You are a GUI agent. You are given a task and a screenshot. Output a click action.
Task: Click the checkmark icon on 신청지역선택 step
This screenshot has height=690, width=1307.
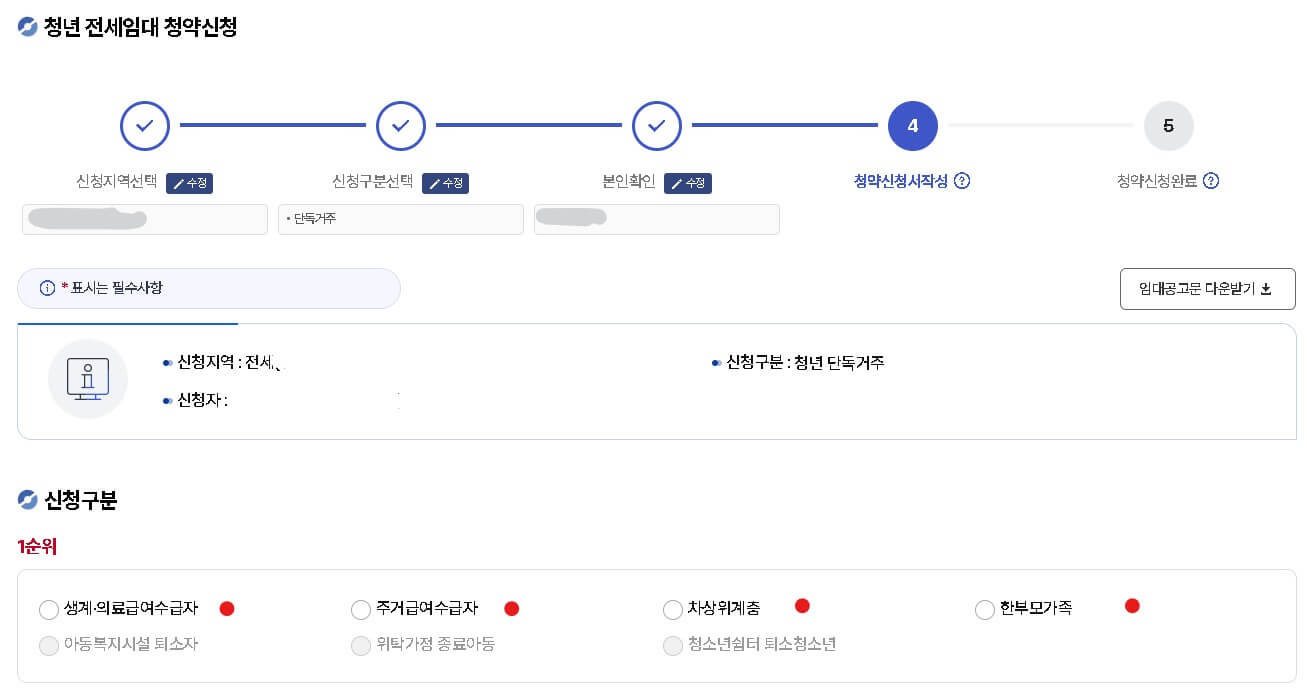(145, 125)
